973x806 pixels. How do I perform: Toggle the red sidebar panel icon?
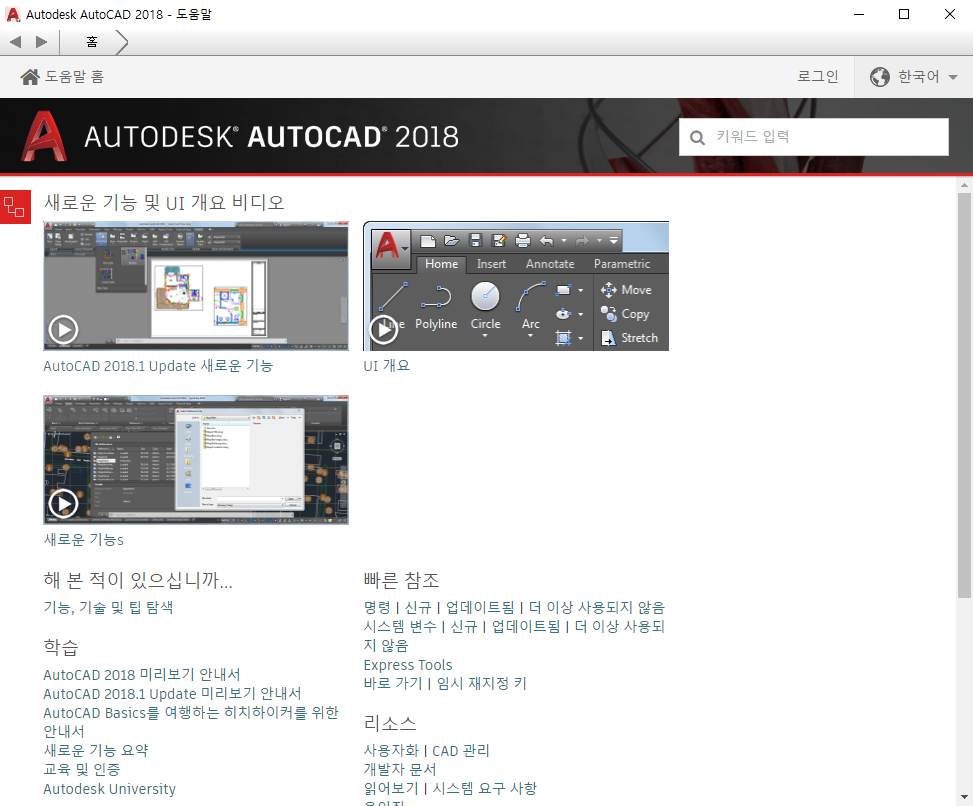[x=15, y=207]
